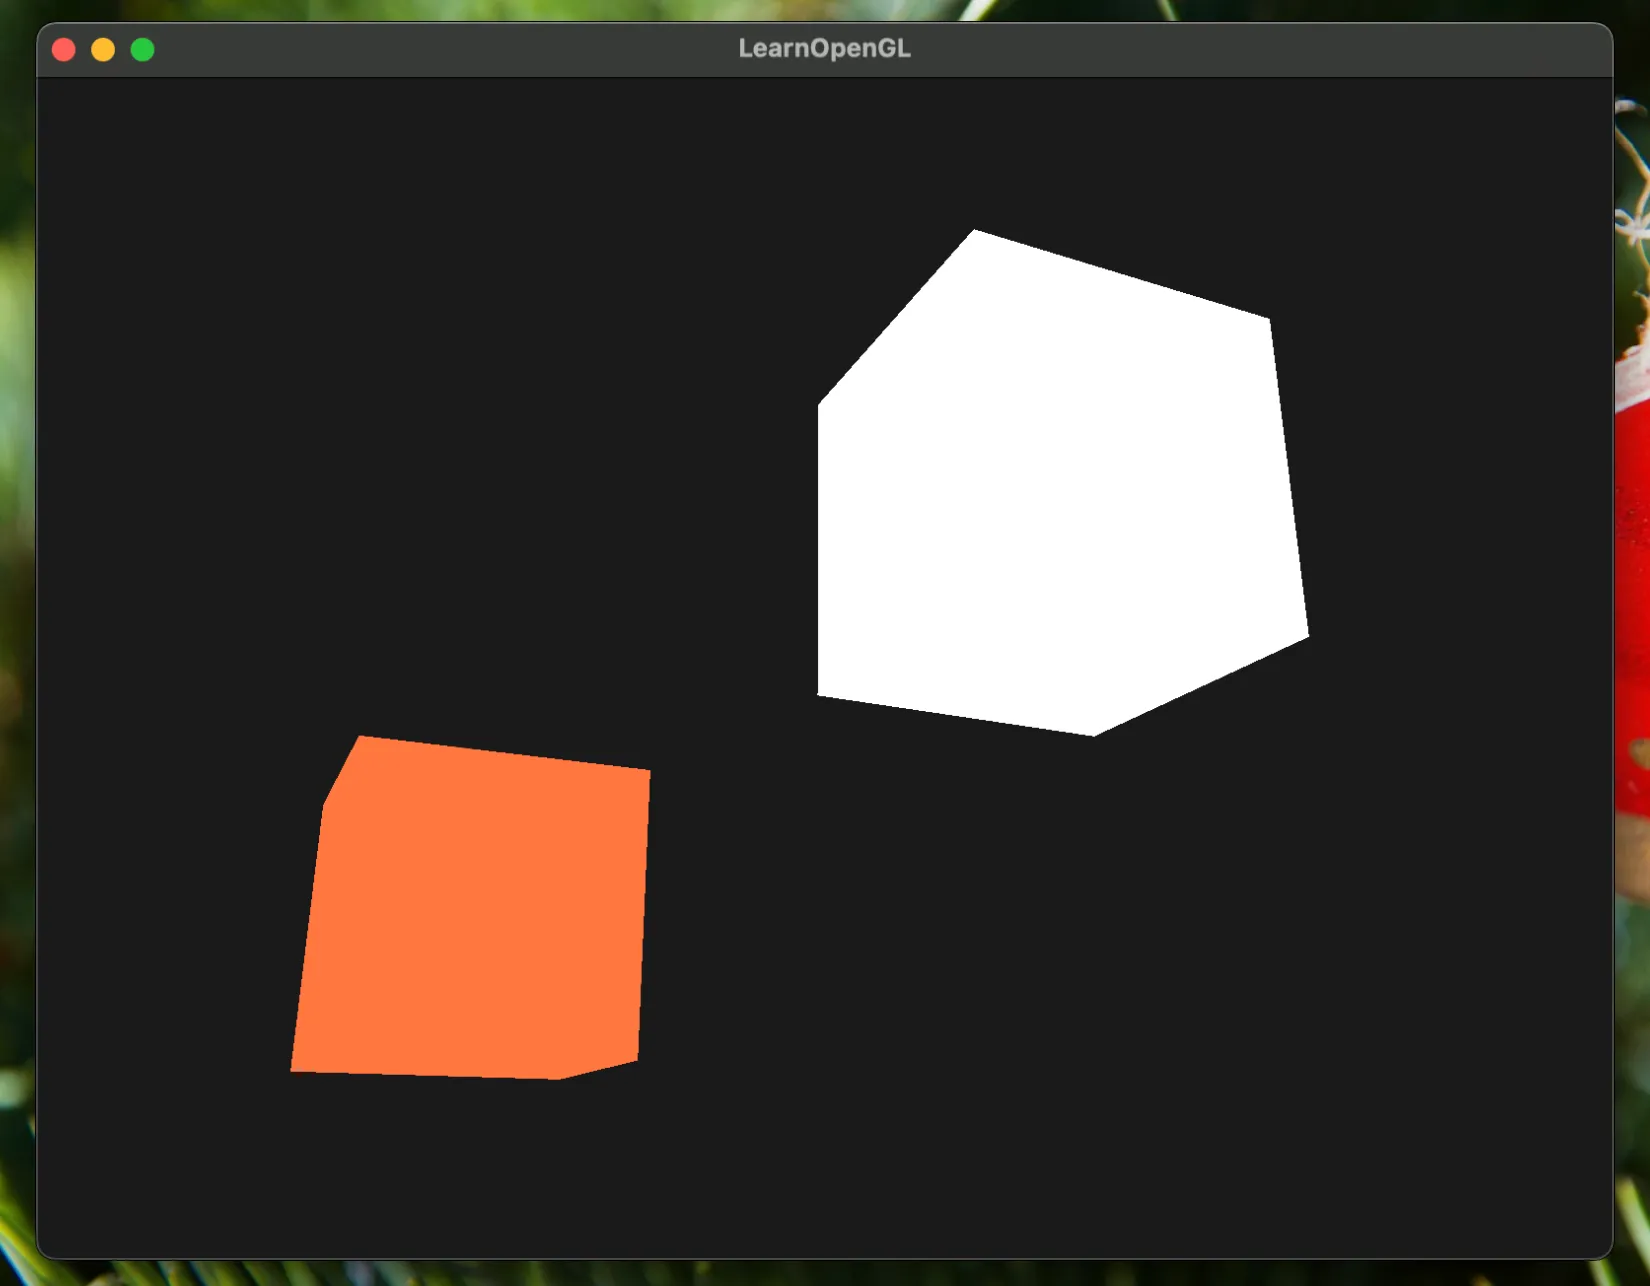The image size is (1650, 1286).
Task: Click the white cube's lower-left vertex
Action: (820, 693)
